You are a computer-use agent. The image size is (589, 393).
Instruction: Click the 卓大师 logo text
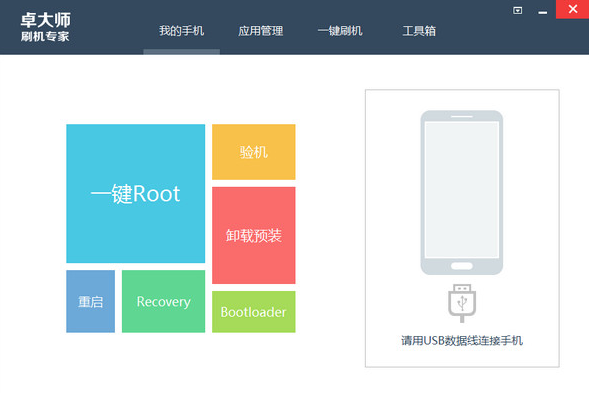(x=45, y=20)
